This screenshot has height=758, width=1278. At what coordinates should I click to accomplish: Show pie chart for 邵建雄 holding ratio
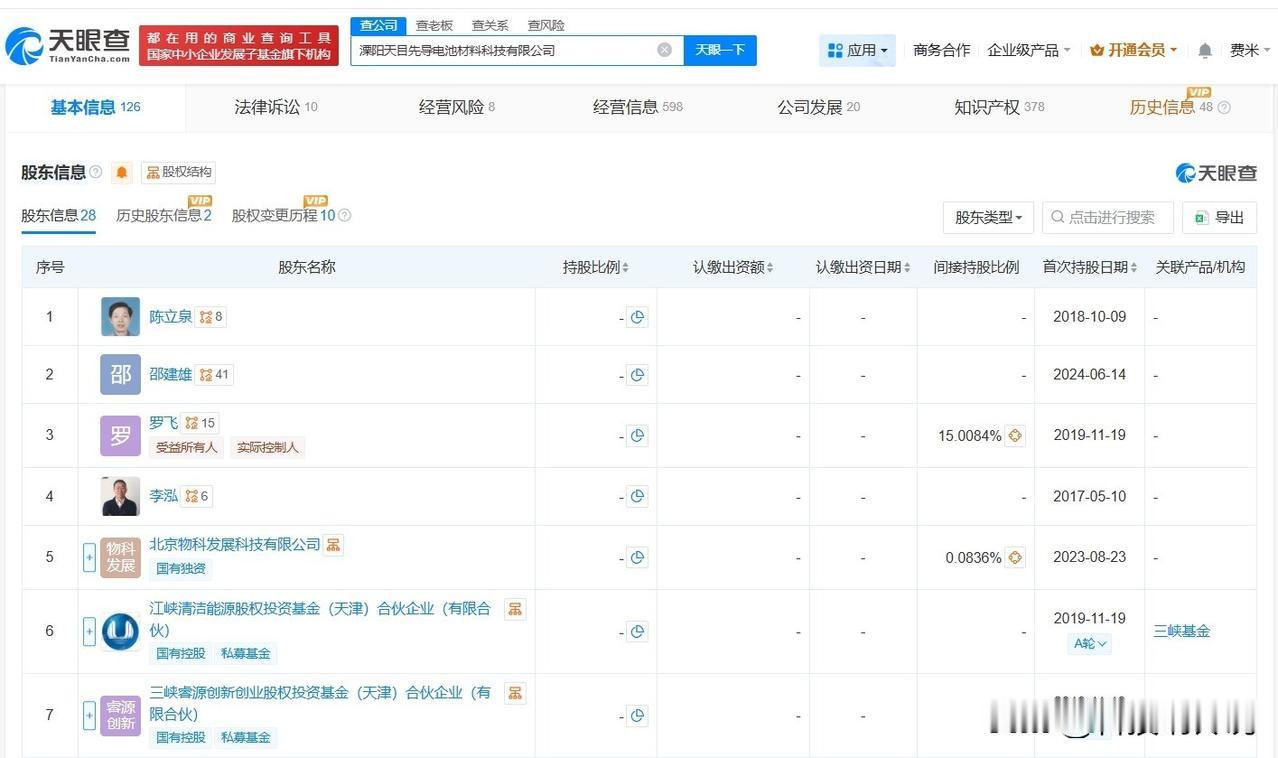pyautogui.click(x=637, y=375)
